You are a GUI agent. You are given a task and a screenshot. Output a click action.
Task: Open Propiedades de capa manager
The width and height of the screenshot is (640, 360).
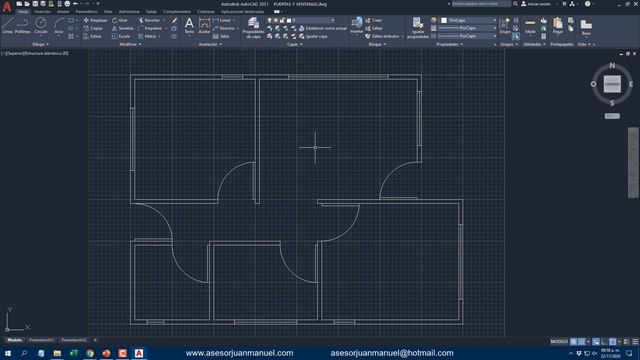point(253,28)
